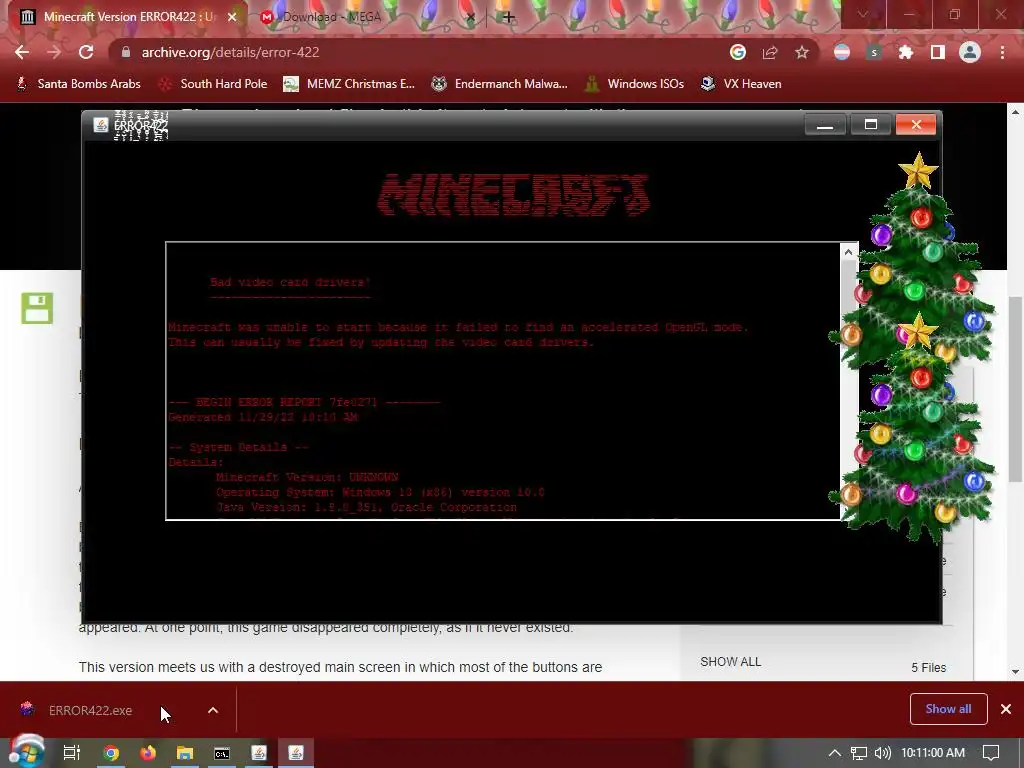This screenshot has height=768, width=1024.
Task: Bookmark this page with star icon
Action: (802, 52)
